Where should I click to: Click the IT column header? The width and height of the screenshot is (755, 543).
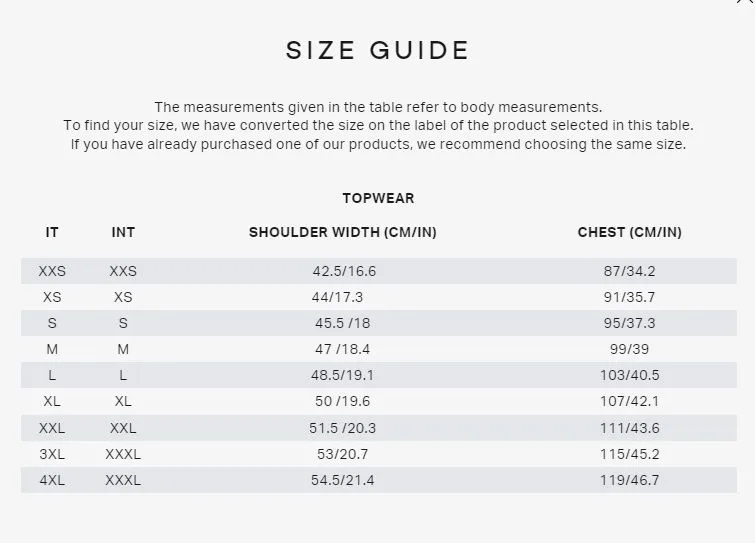(x=52, y=232)
